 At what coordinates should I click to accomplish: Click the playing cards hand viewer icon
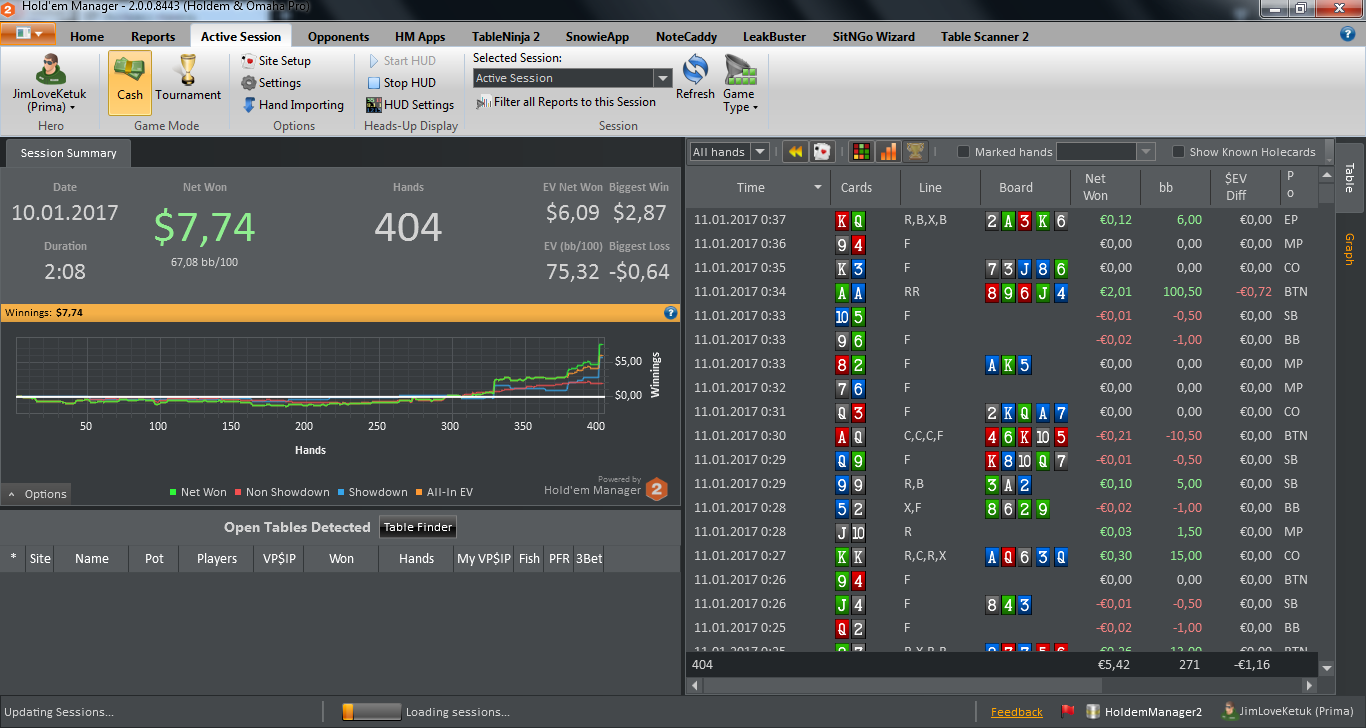pyautogui.click(x=822, y=152)
